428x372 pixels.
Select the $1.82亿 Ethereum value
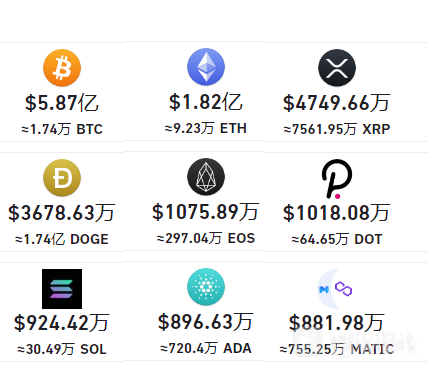pos(206,102)
